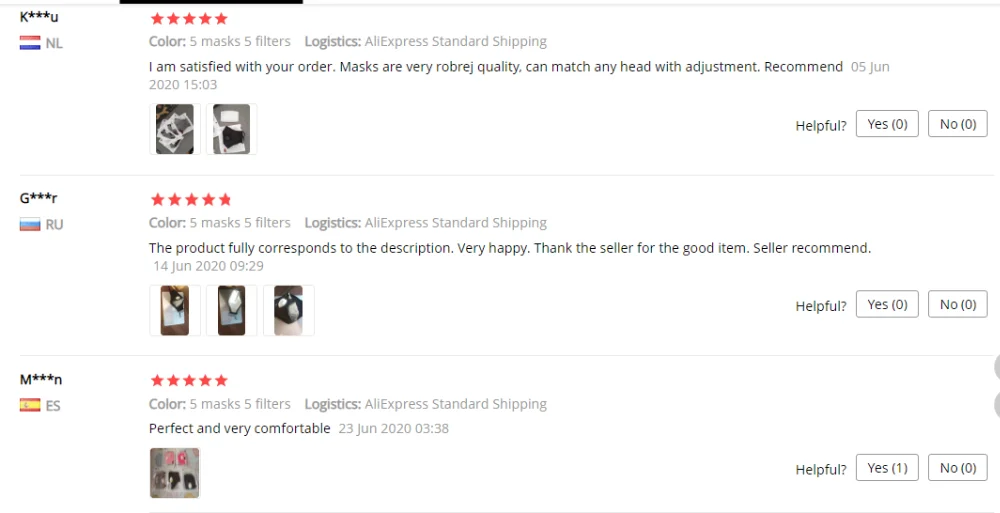Click the Spanish flag icon beside ES
The image size is (1000, 513).
coord(30,405)
